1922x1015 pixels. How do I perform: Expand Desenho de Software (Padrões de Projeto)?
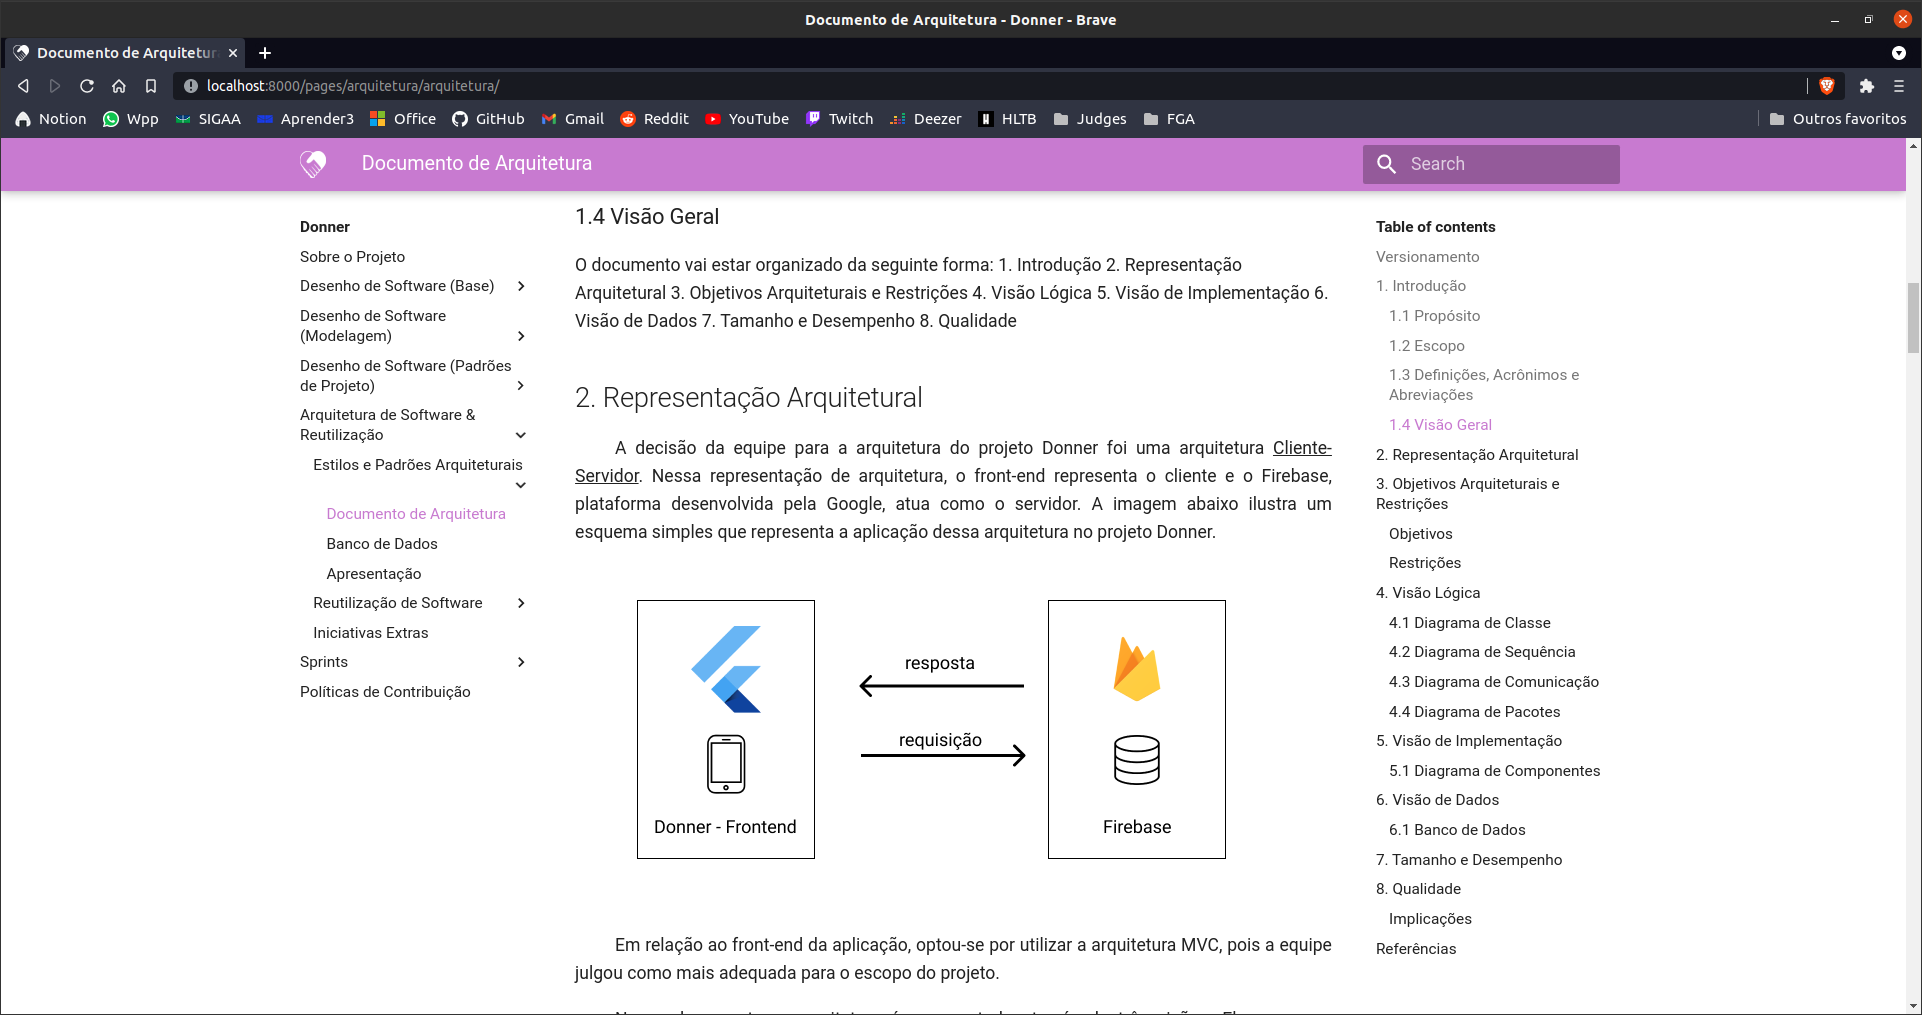(x=521, y=386)
